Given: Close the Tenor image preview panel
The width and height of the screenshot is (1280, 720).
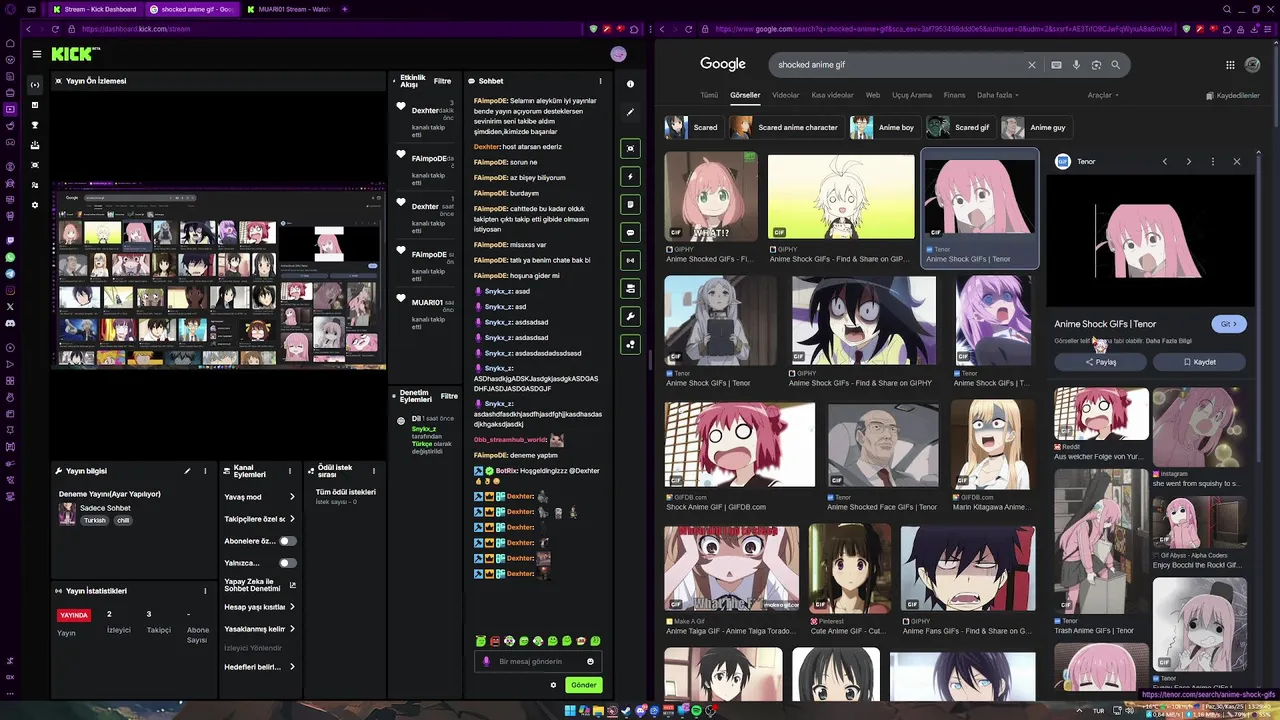Looking at the screenshot, I should click(1236, 161).
